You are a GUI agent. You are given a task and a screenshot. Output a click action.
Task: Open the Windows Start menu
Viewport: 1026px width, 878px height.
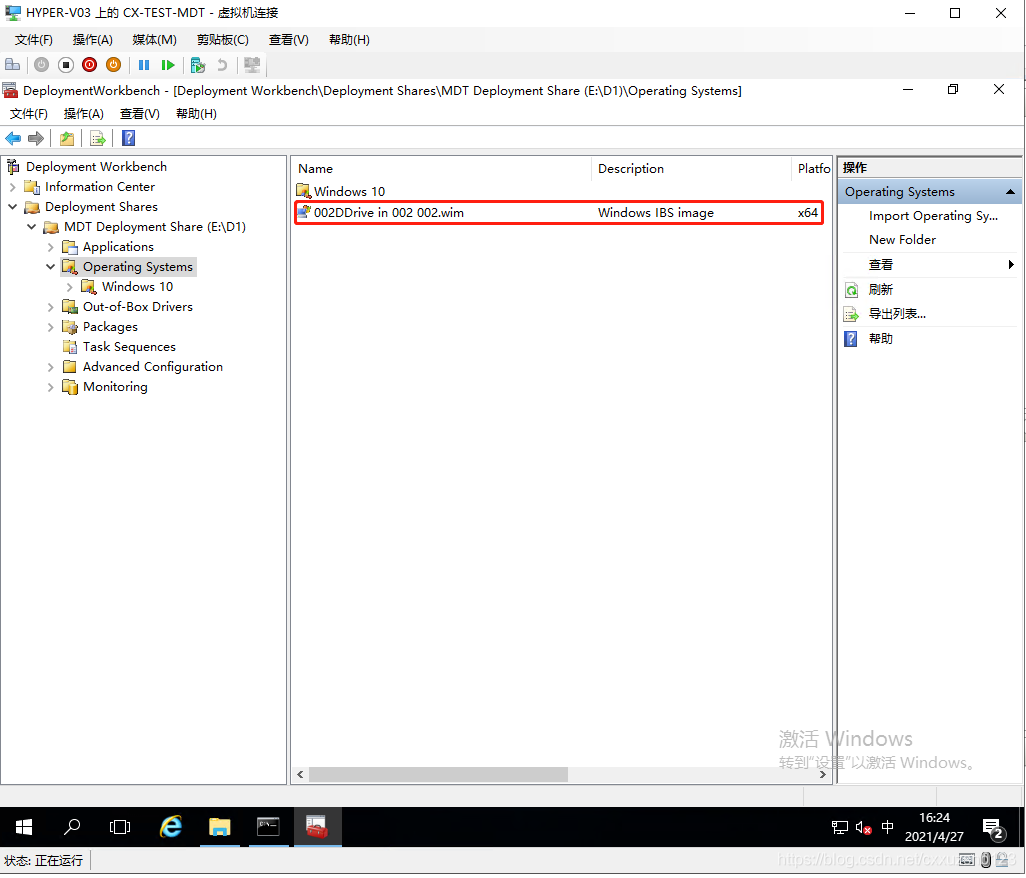click(x=24, y=828)
